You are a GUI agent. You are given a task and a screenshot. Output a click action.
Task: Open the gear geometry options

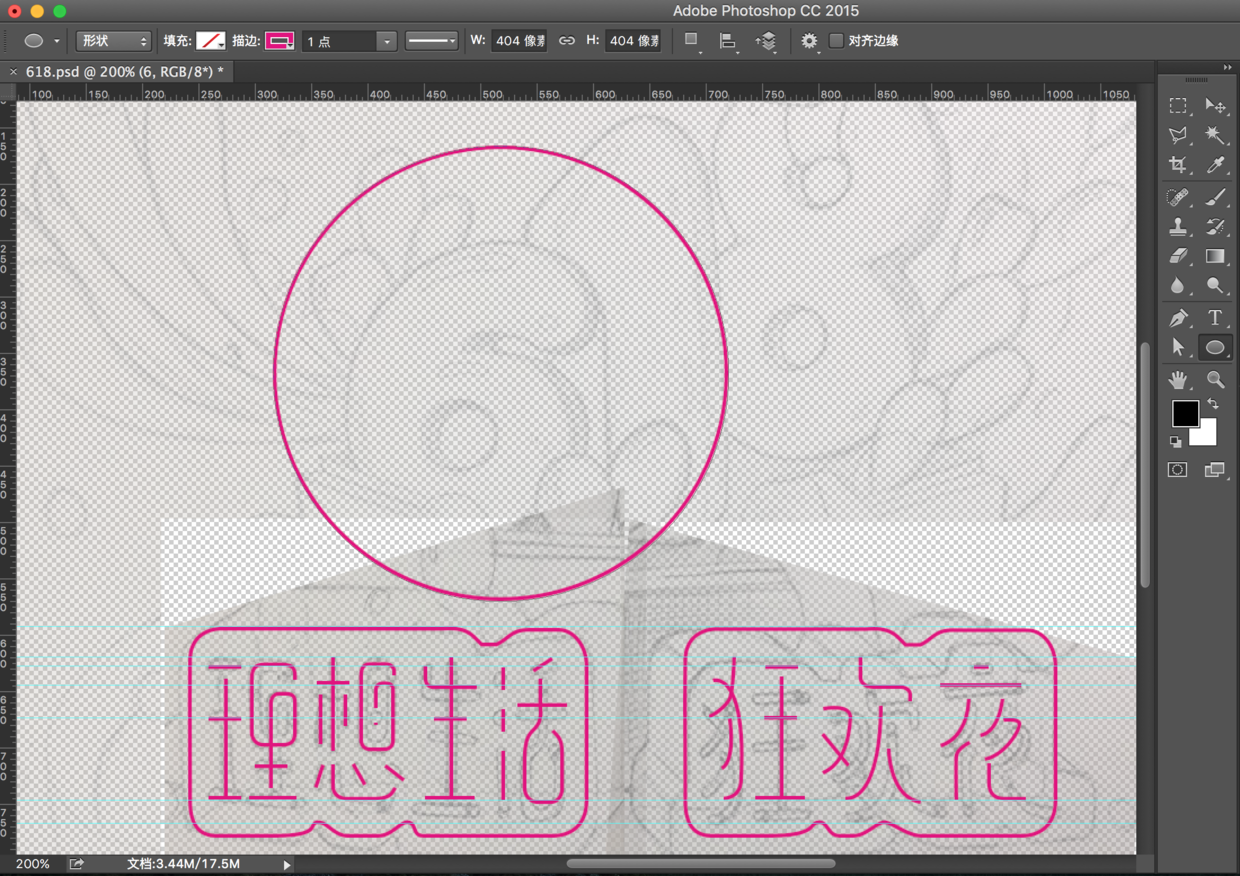coord(809,41)
